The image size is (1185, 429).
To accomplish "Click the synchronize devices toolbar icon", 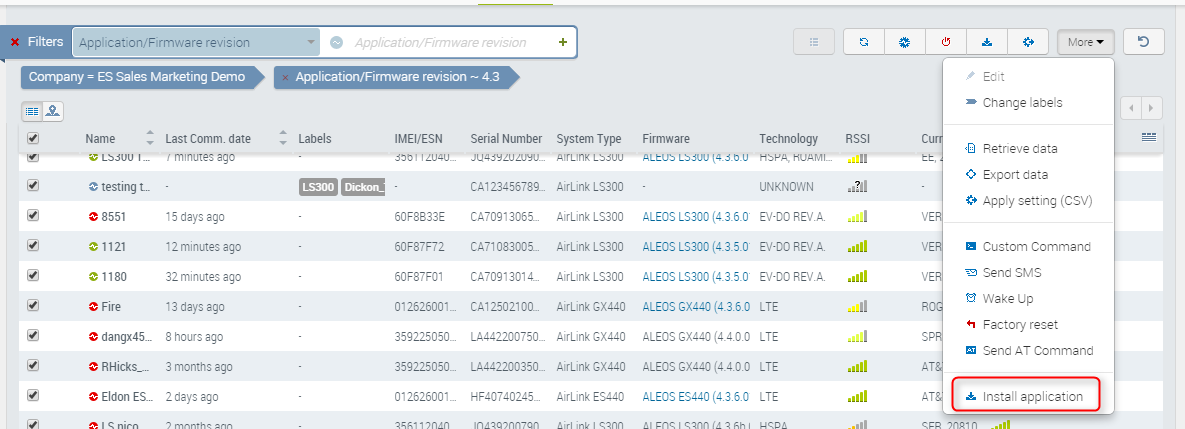I will pyautogui.click(x=864, y=42).
